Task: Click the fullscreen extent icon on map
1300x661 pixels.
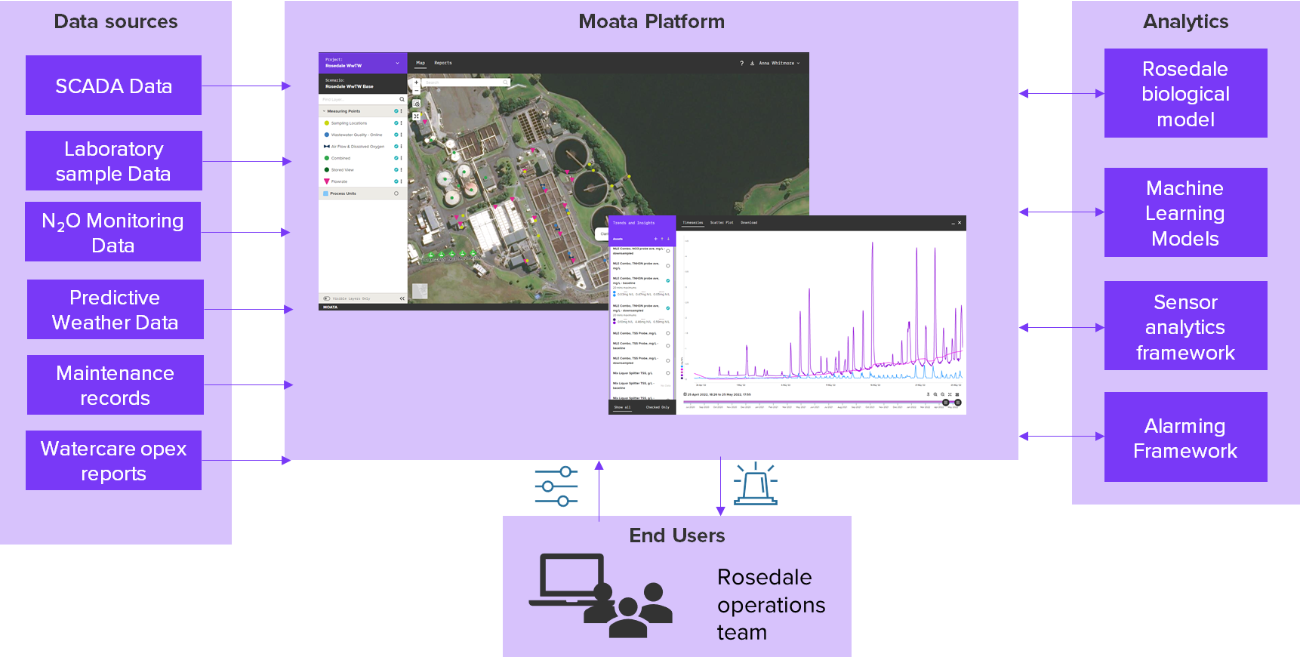Action: coord(416,116)
